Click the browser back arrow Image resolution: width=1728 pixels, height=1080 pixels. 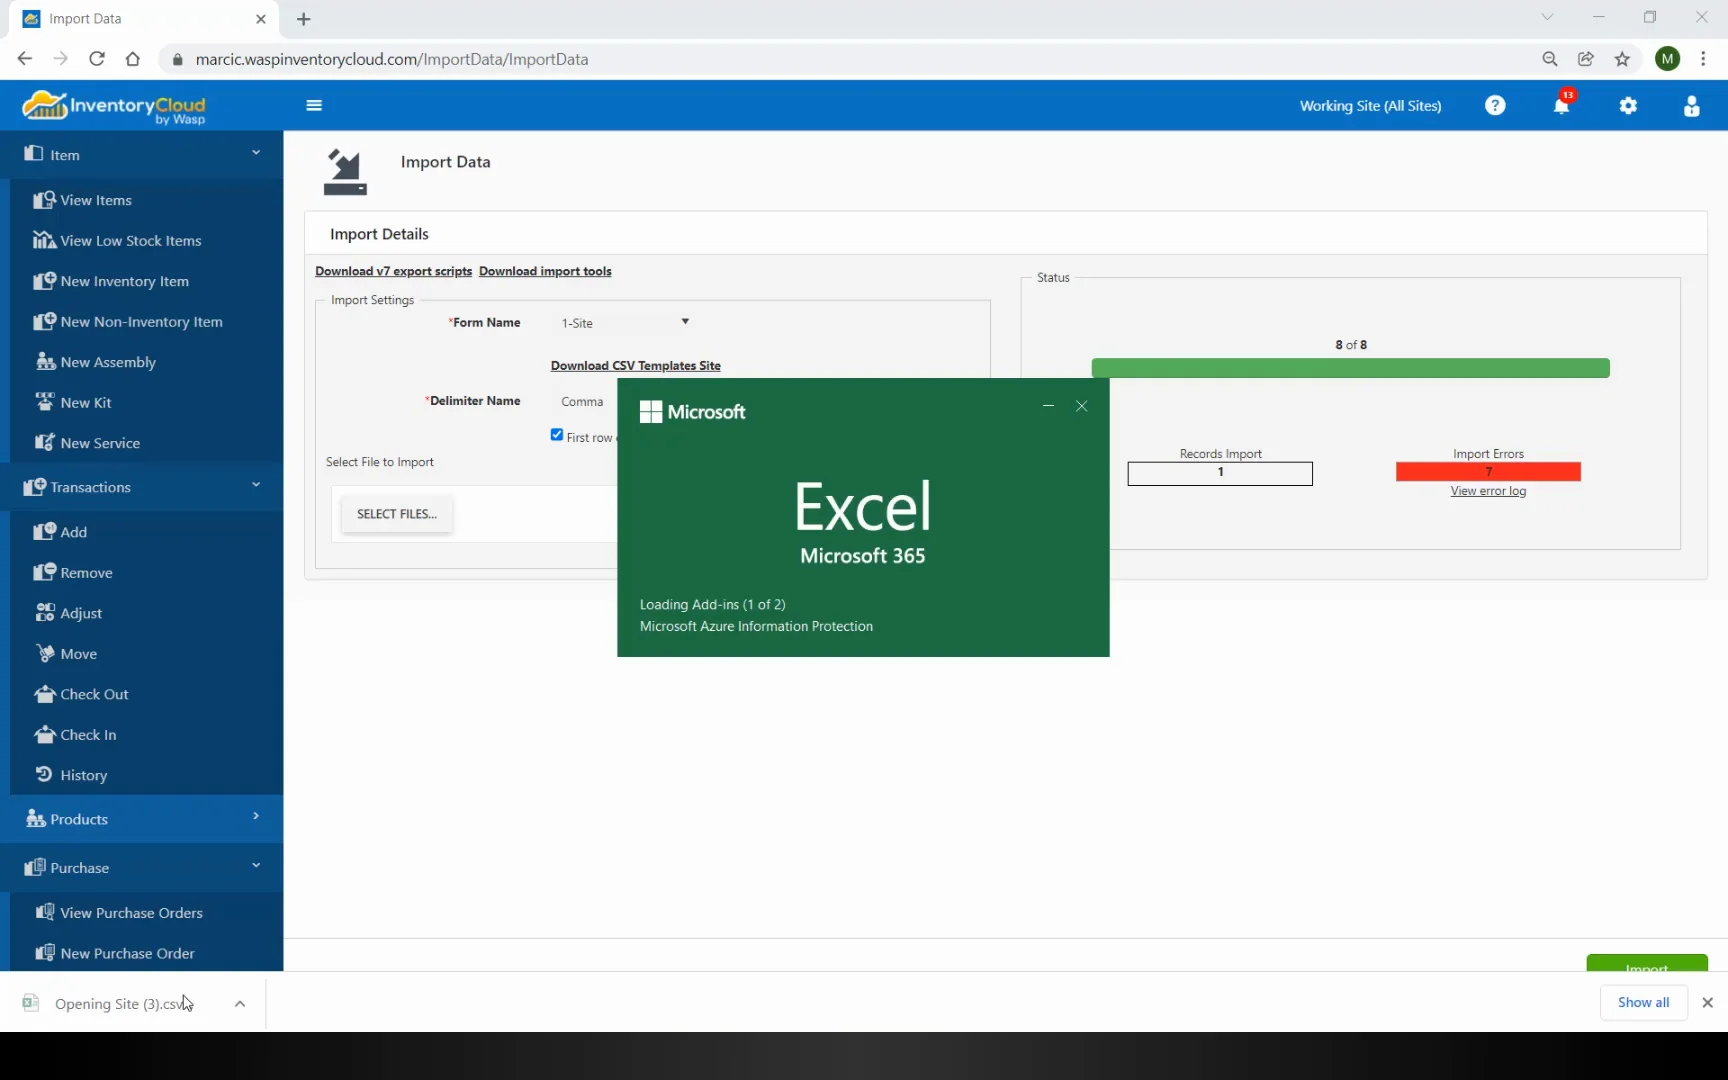25,59
